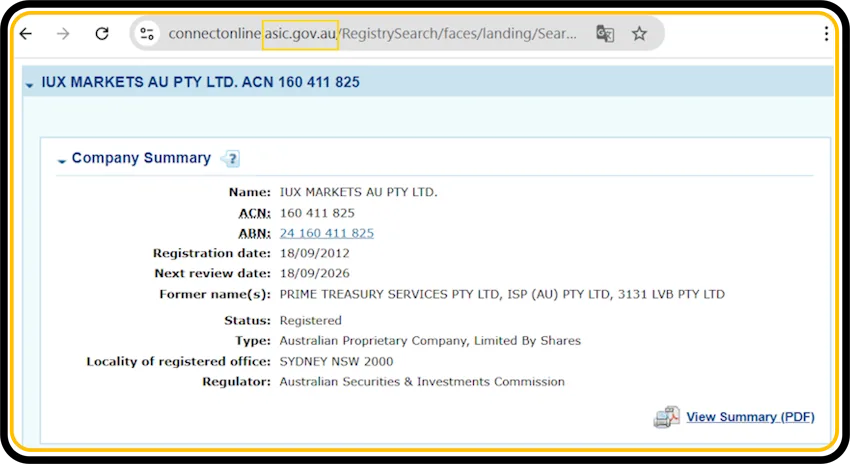
Task: Select registration date 18/09/2012
Action: click(314, 253)
